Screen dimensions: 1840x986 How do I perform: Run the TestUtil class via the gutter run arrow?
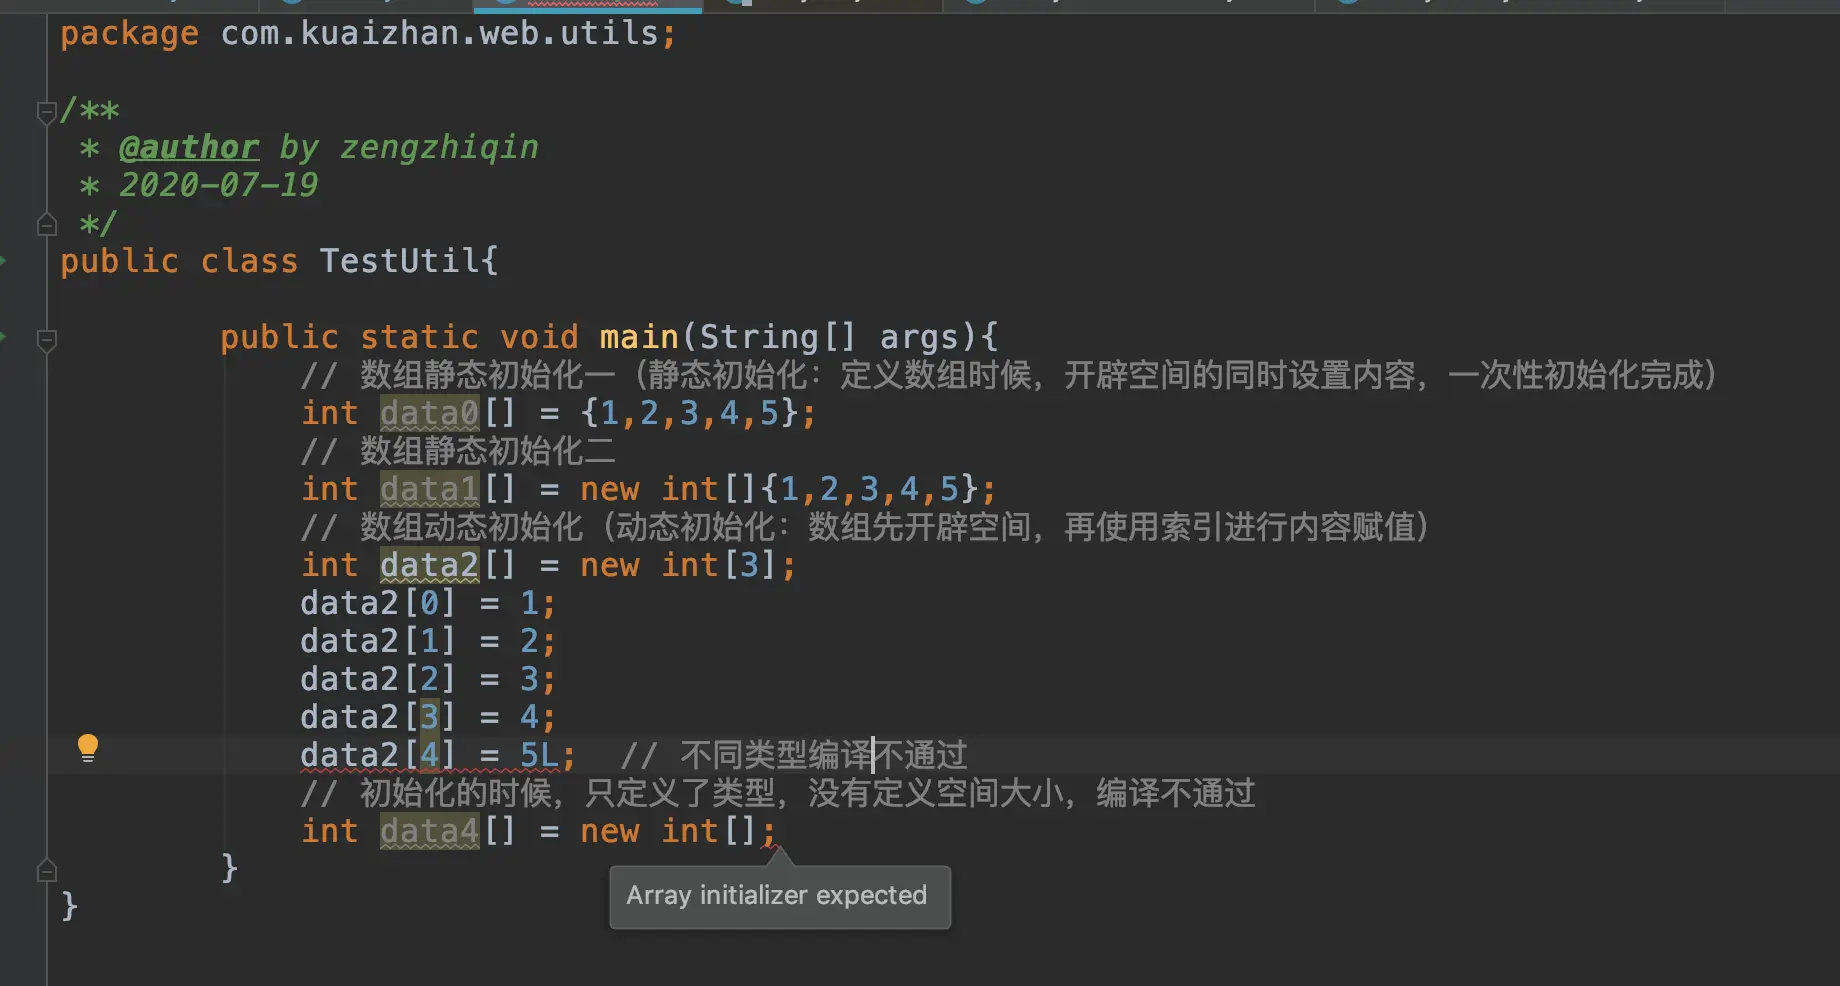pos(4,260)
